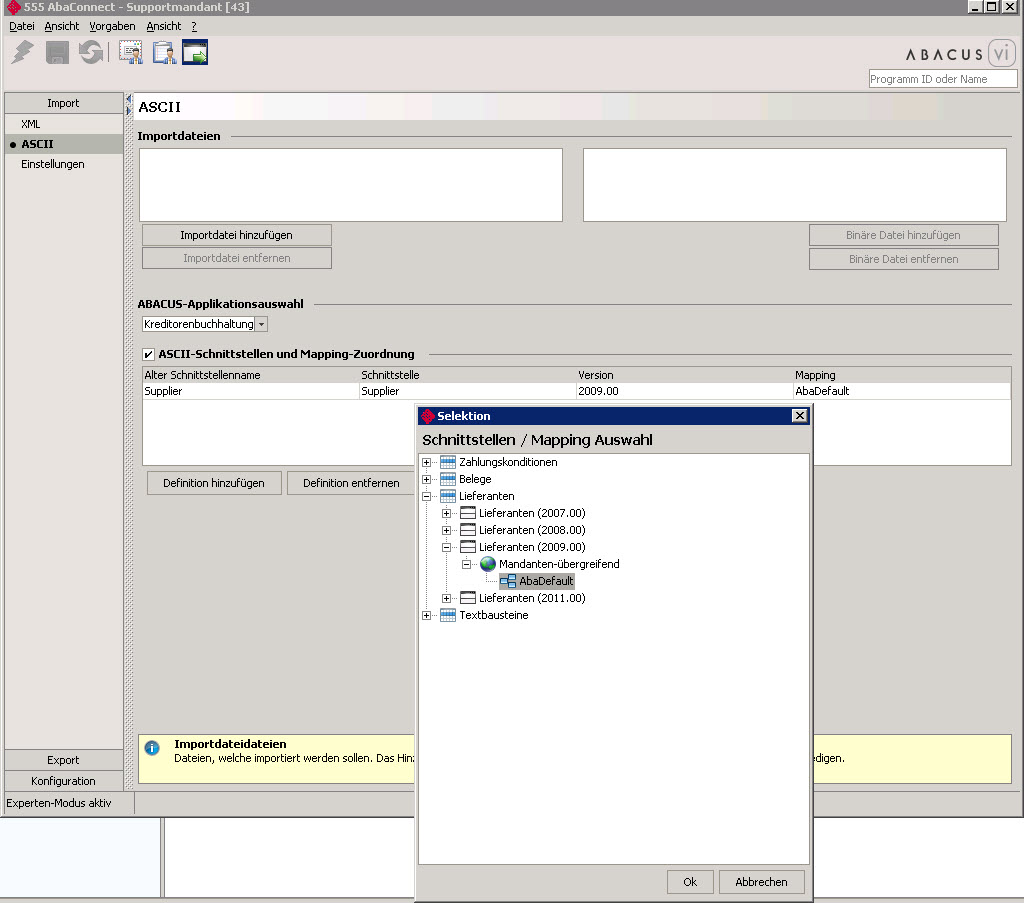
Task: Click the window with green arrow toolbar icon
Action: [x=195, y=52]
